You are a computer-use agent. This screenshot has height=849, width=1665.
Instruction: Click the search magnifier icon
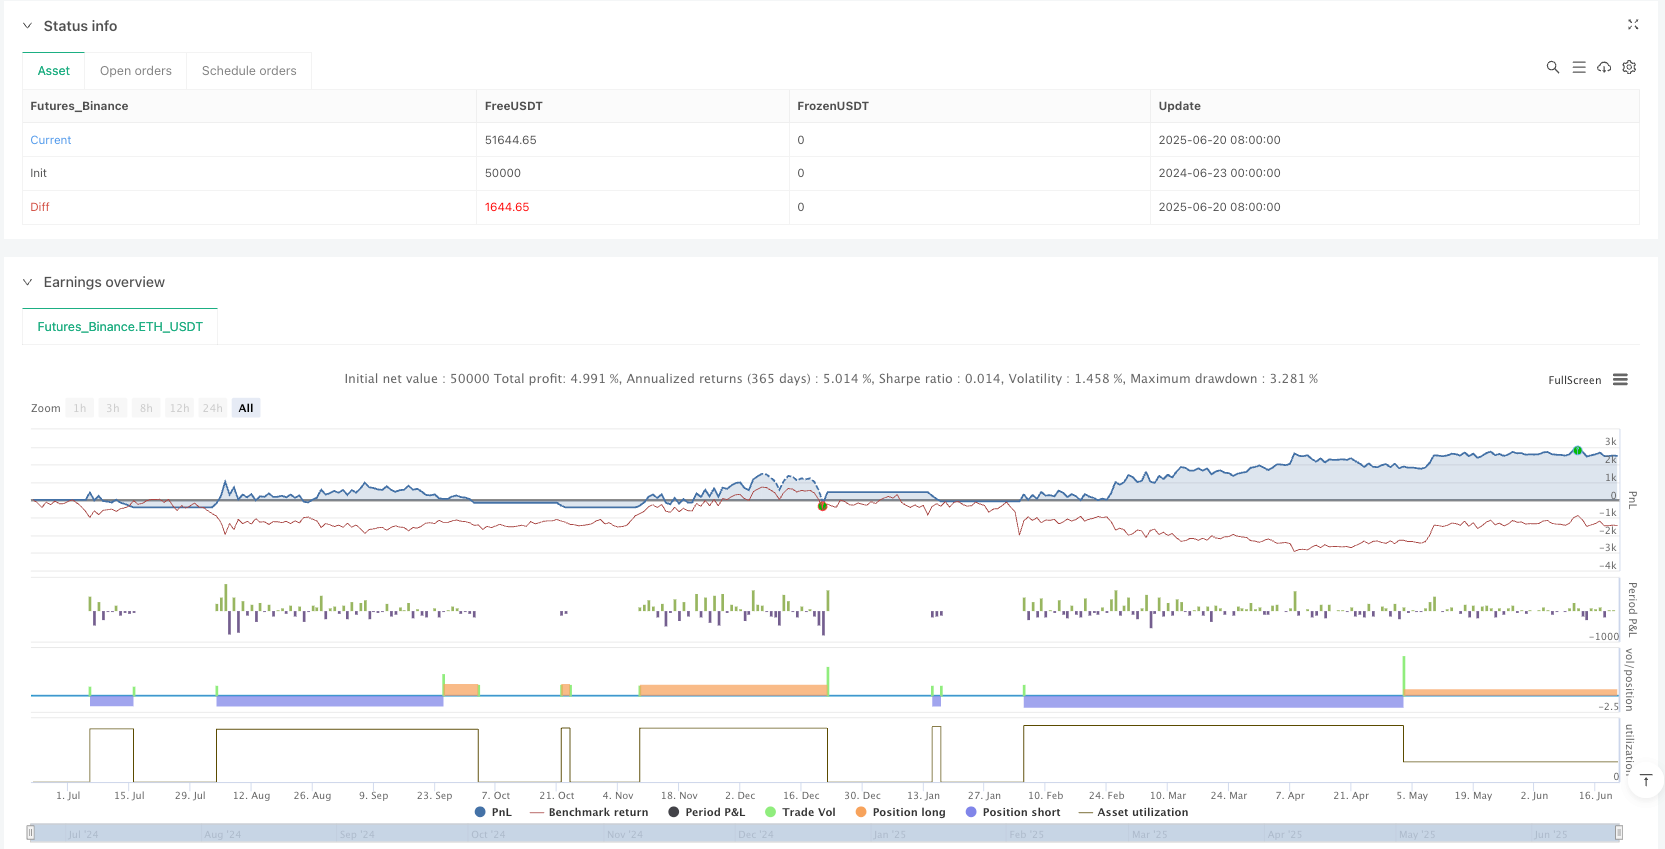(1552, 67)
